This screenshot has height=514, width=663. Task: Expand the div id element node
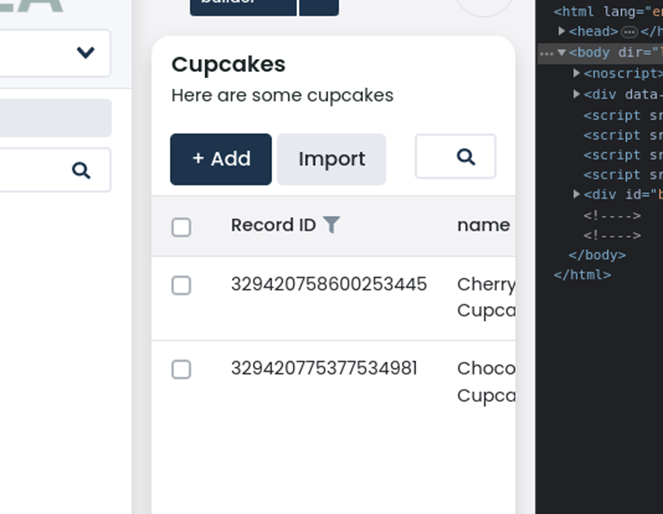[x=576, y=194]
